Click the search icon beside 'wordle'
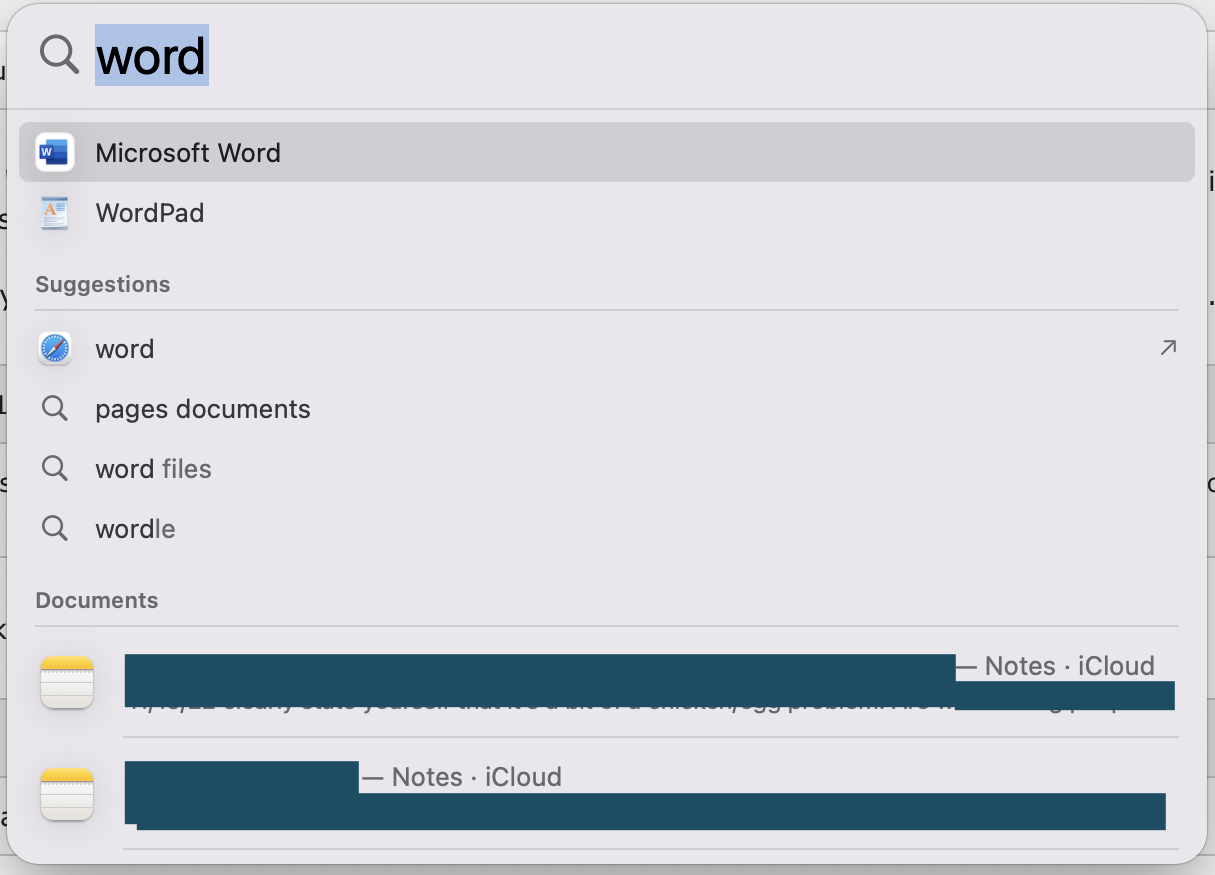Image resolution: width=1215 pixels, height=875 pixels. (54, 528)
